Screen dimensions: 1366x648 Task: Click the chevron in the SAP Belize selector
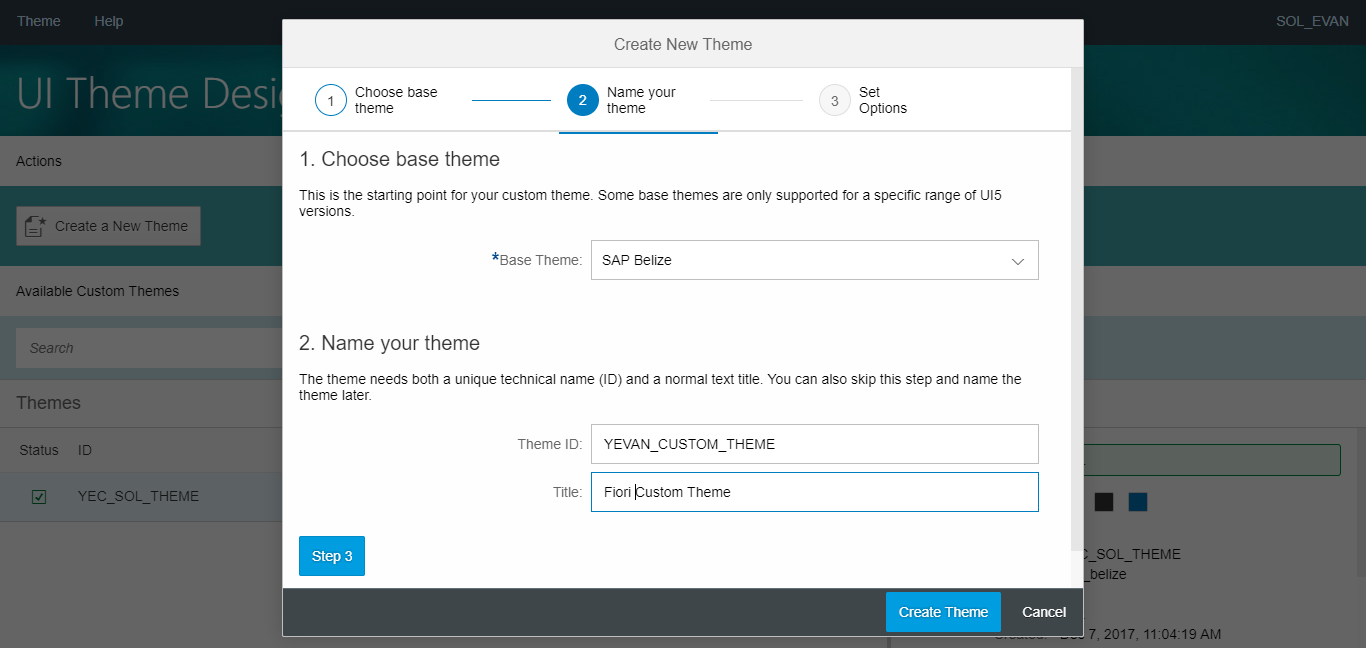coord(1018,260)
